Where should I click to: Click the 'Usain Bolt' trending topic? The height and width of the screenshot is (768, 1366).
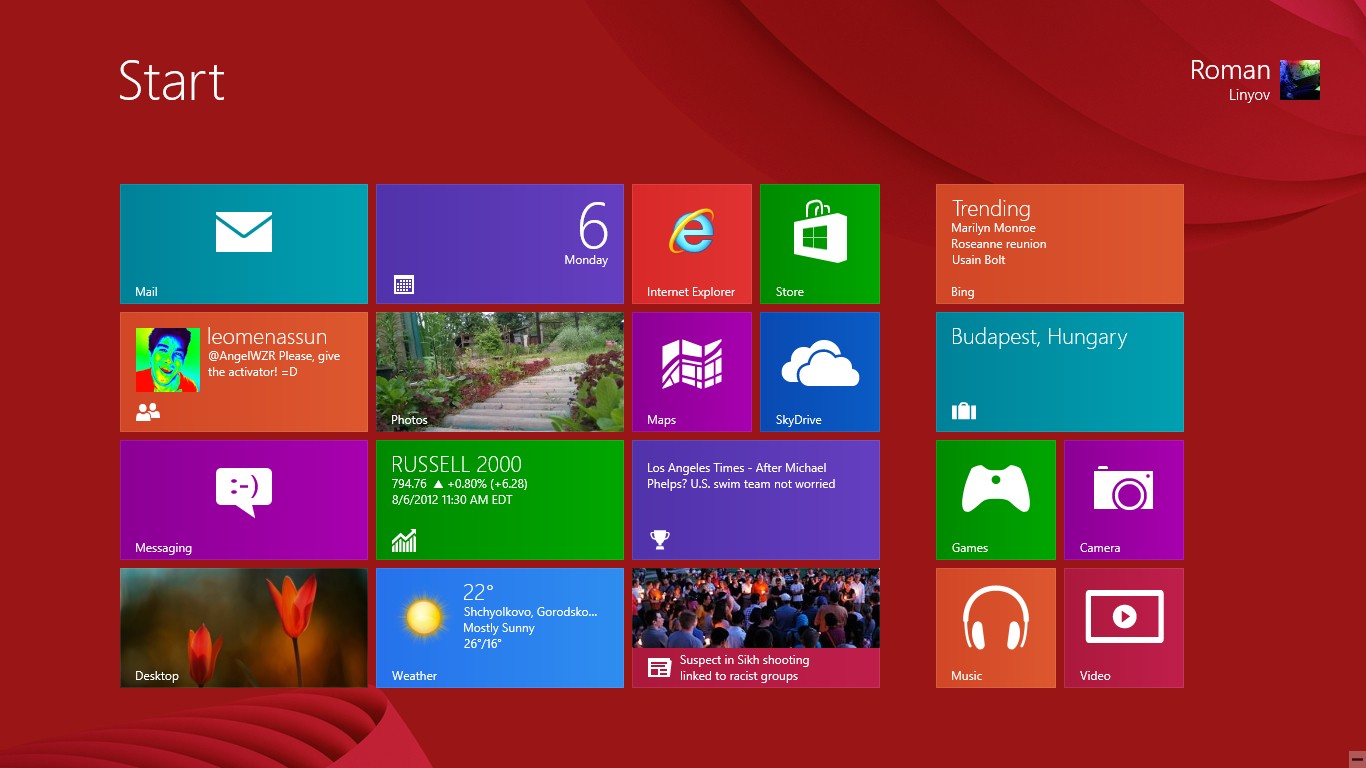(978, 260)
